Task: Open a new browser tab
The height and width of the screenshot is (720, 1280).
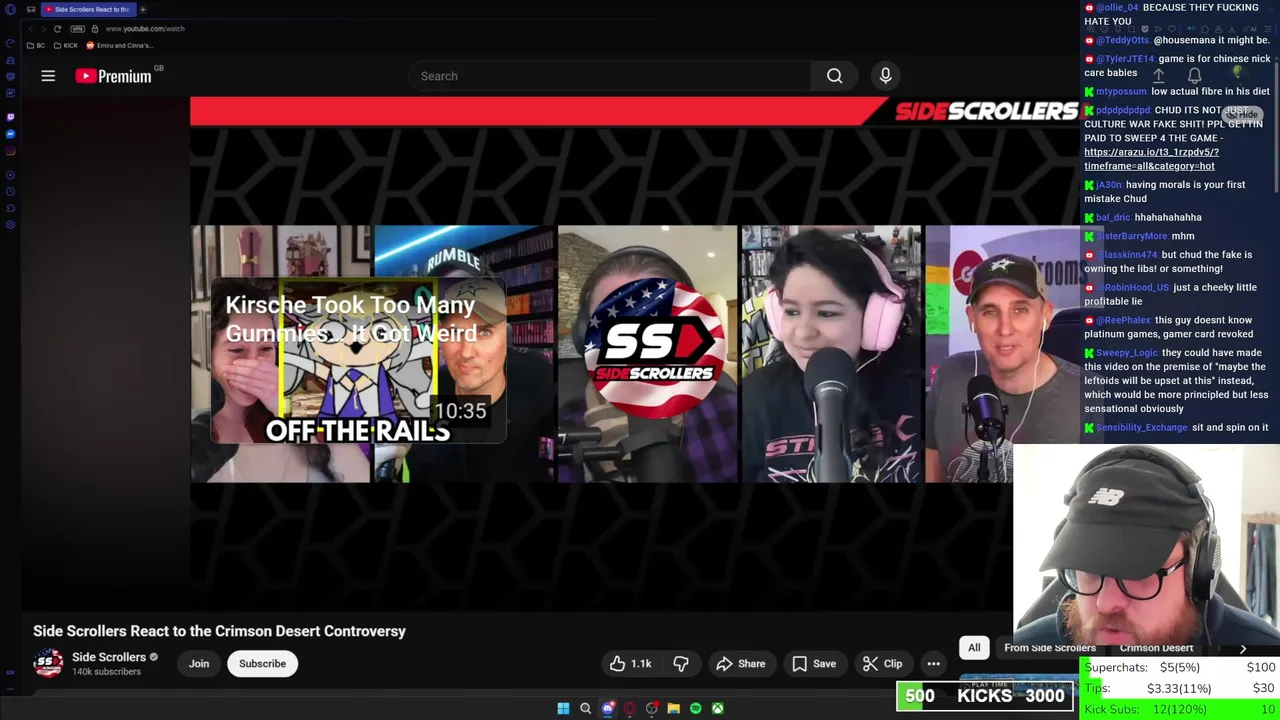Action: (x=143, y=9)
